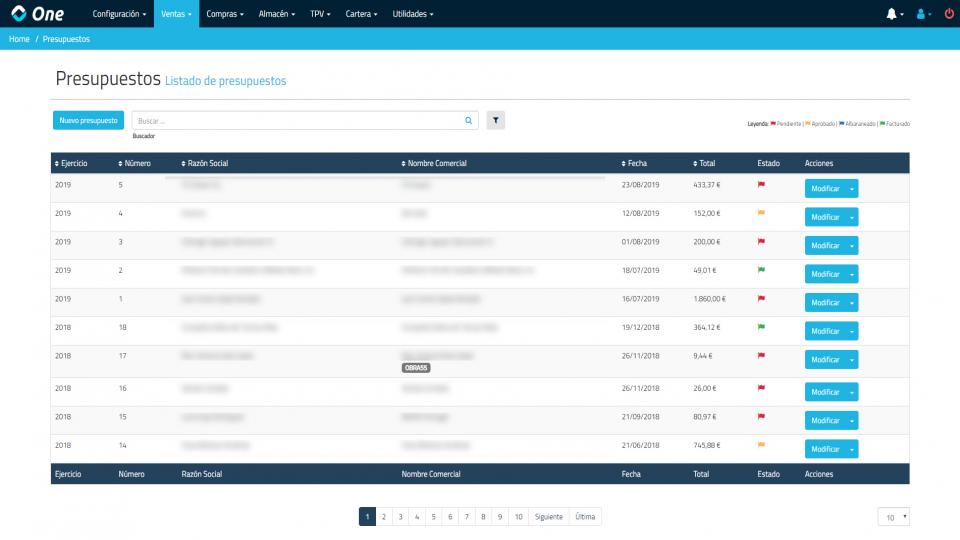Click the notifications bell icon
The width and height of the screenshot is (960, 540).
(x=891, y=14)
